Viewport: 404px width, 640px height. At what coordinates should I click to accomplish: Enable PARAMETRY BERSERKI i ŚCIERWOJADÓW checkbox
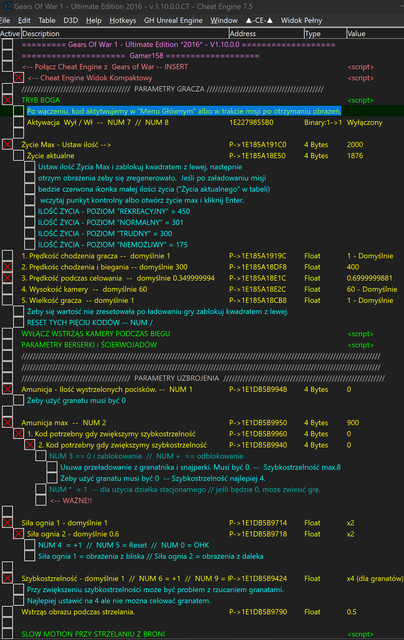[7, 344]
